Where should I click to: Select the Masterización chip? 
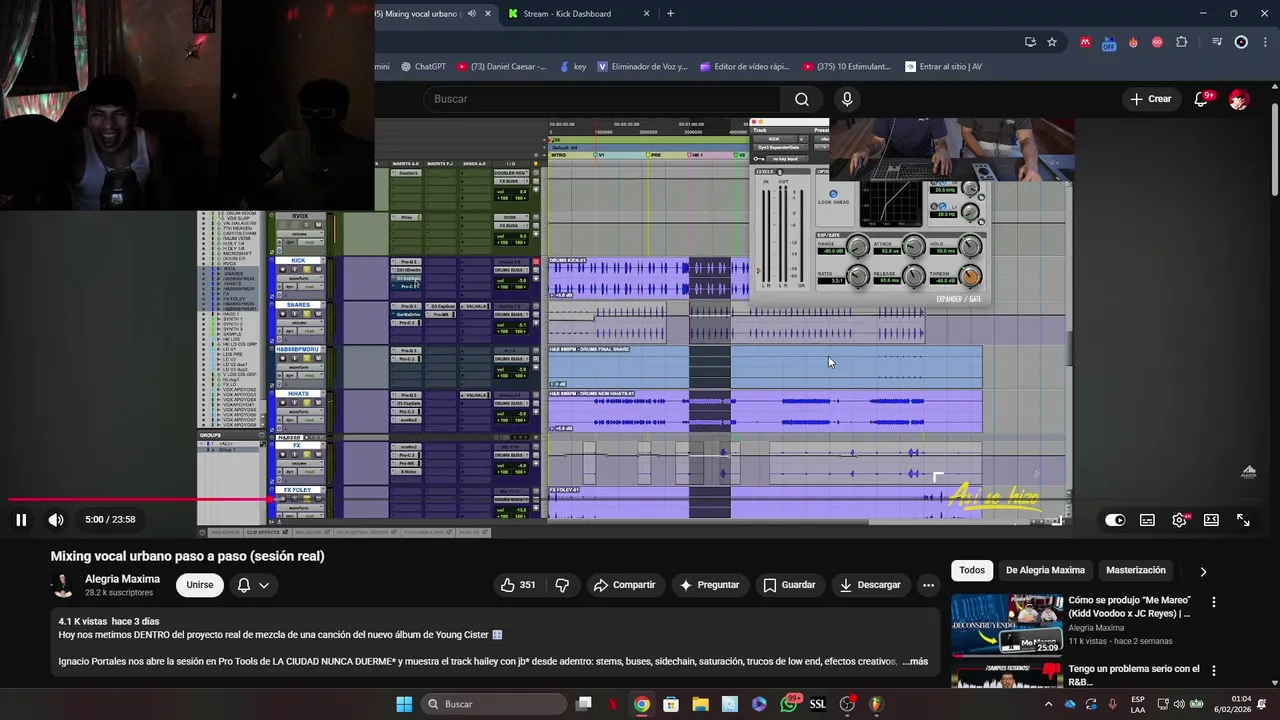point(1136,570)
